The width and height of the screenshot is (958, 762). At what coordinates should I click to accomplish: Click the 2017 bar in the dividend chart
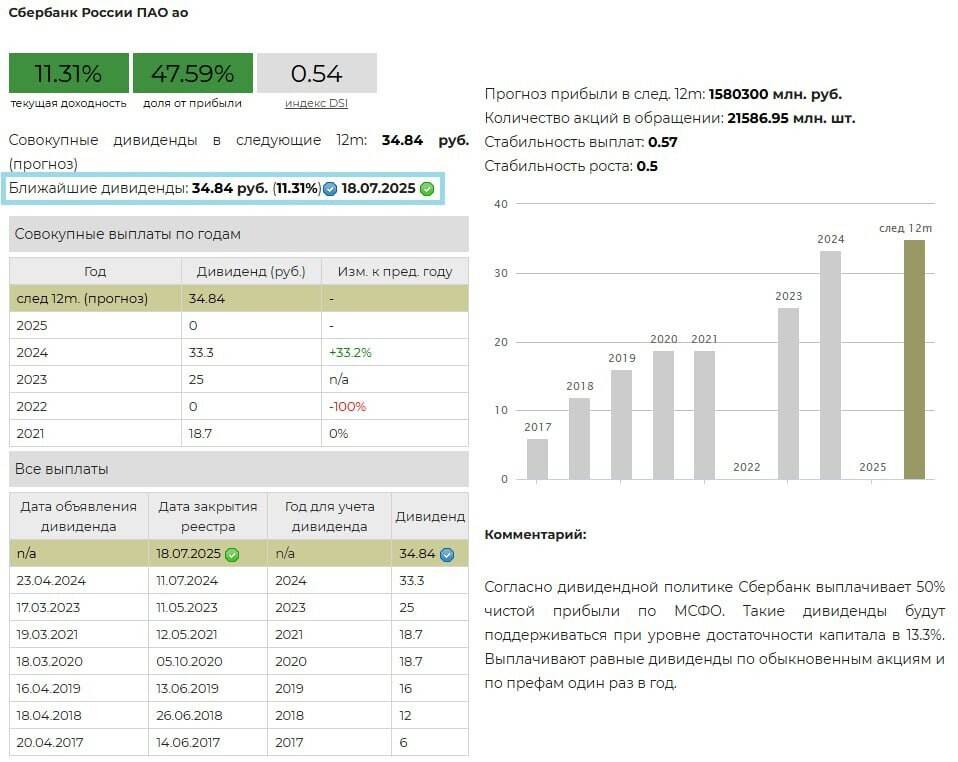click(x=537, y=458)
